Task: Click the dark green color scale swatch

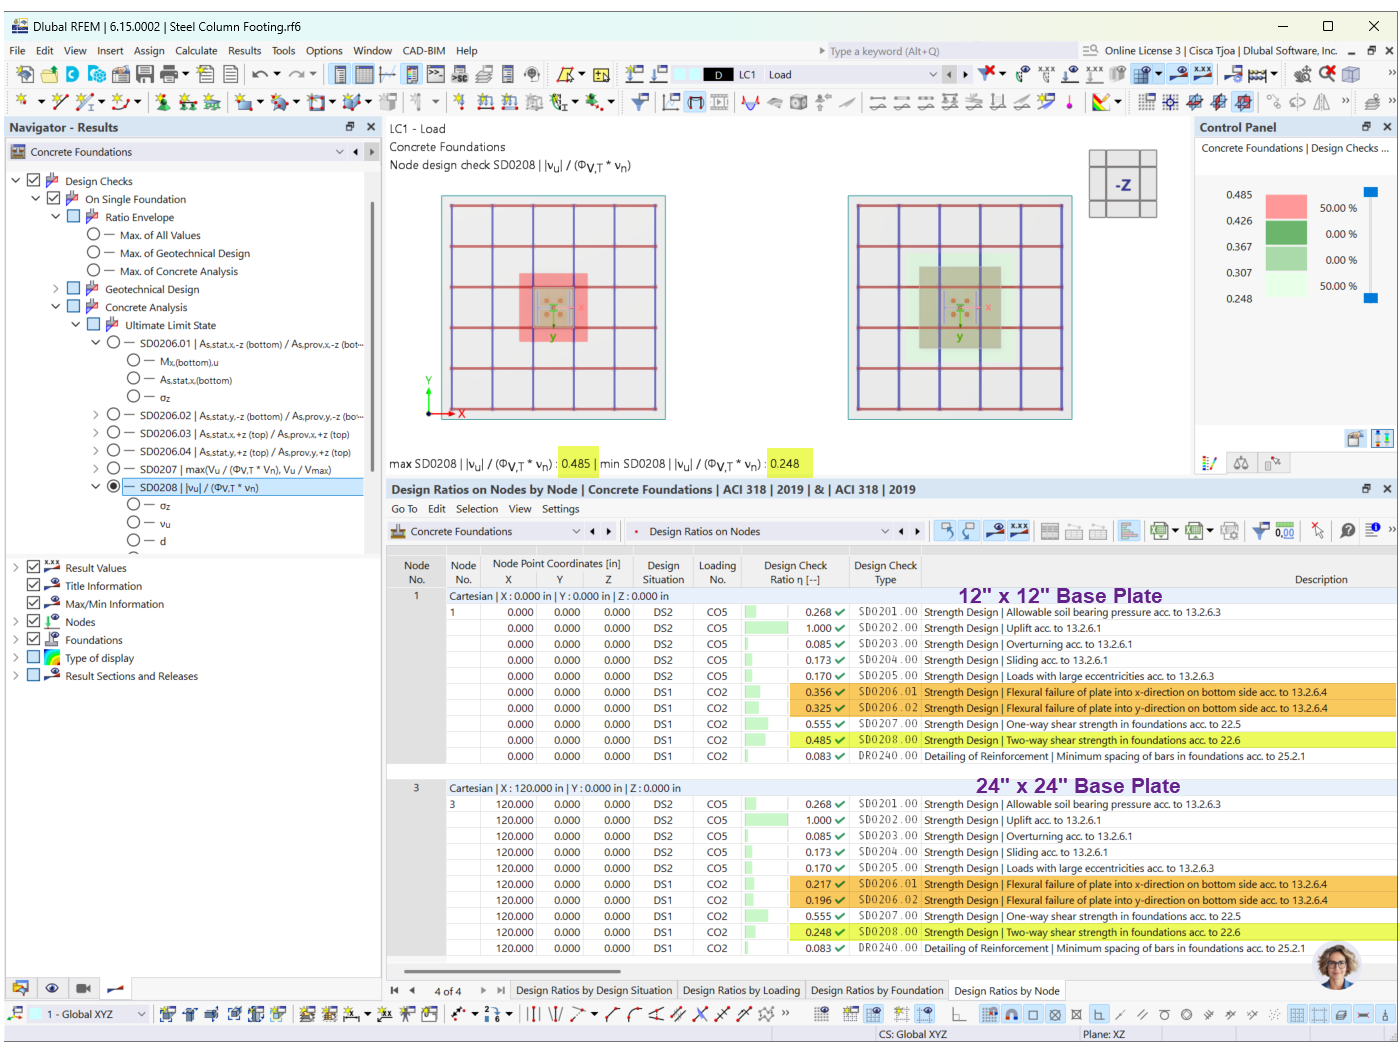Action: coord(1286,233)
